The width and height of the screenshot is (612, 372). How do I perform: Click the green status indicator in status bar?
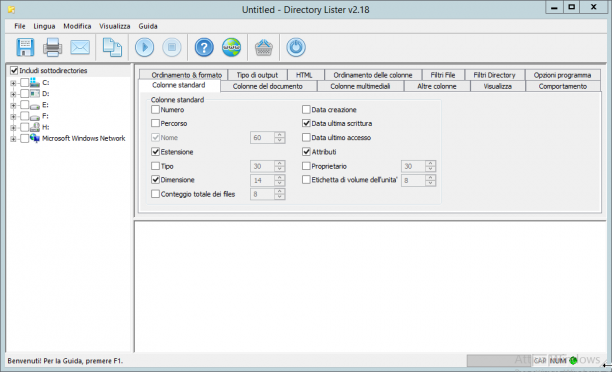(573, 360)
